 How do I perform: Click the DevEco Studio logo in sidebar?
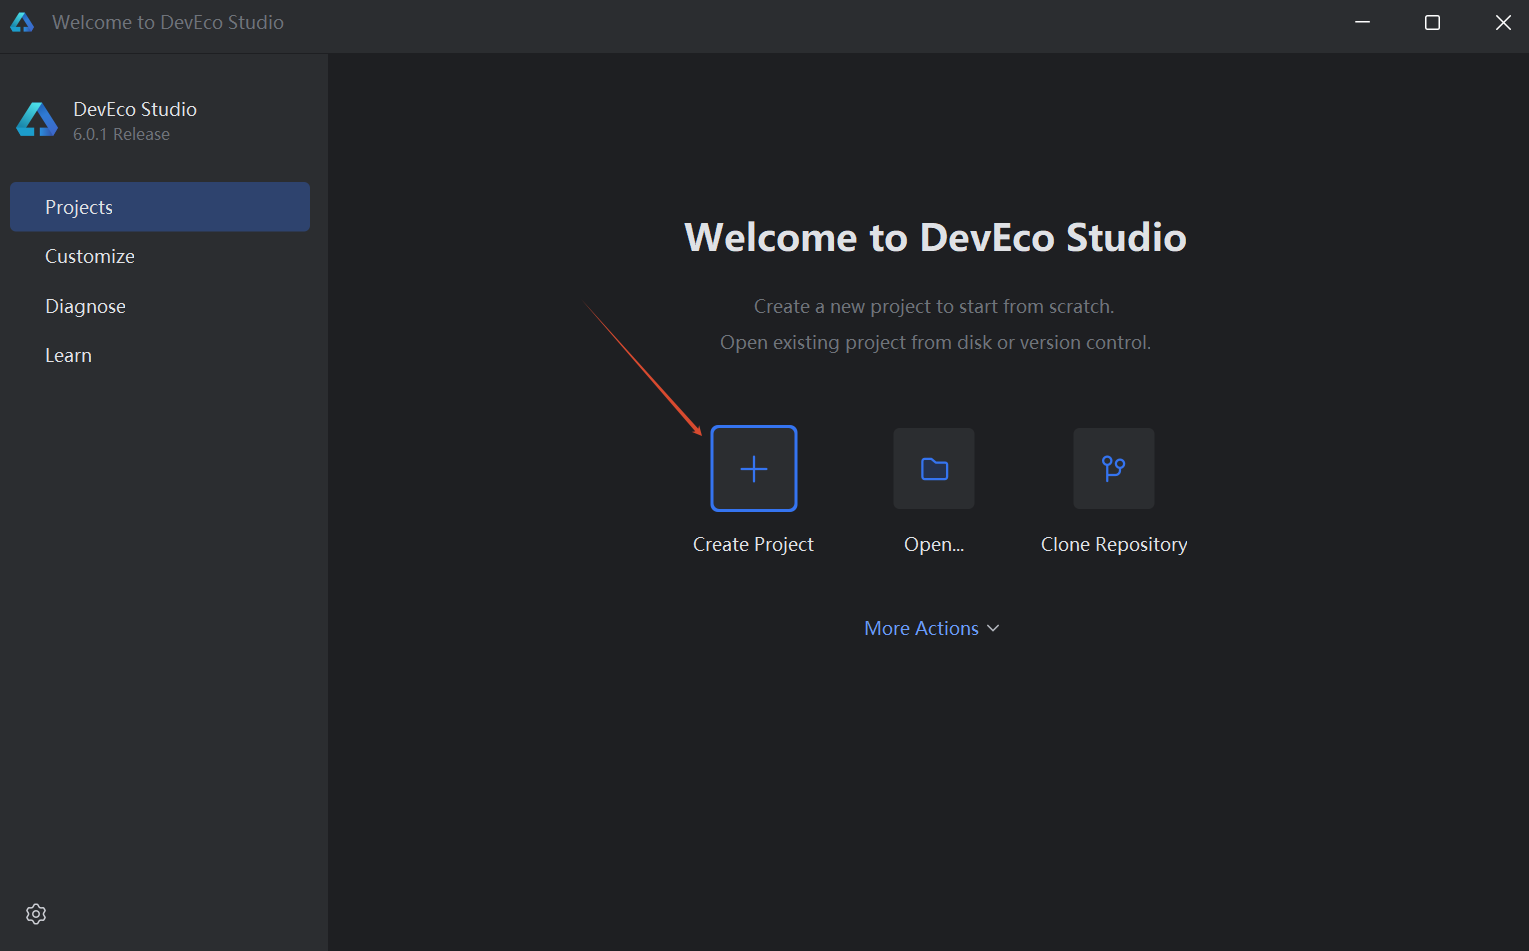37,120
